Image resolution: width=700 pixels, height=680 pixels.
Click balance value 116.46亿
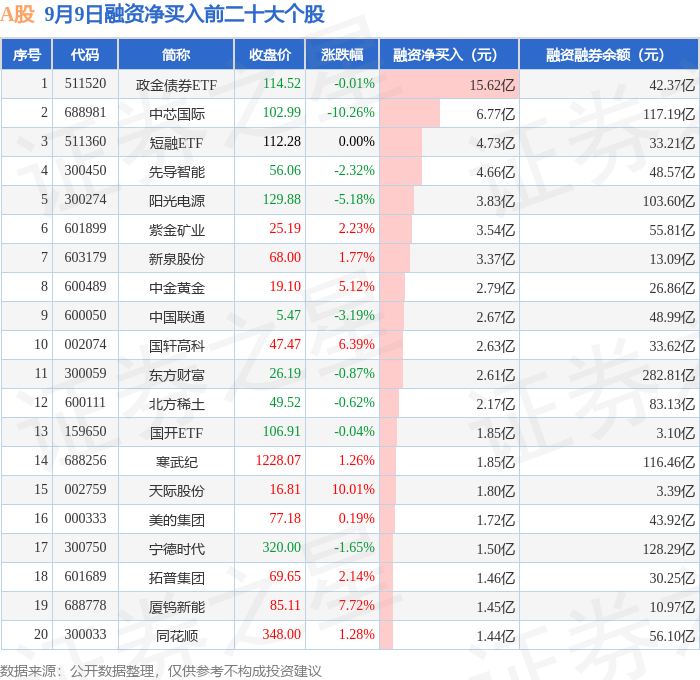tap(669, 462)
